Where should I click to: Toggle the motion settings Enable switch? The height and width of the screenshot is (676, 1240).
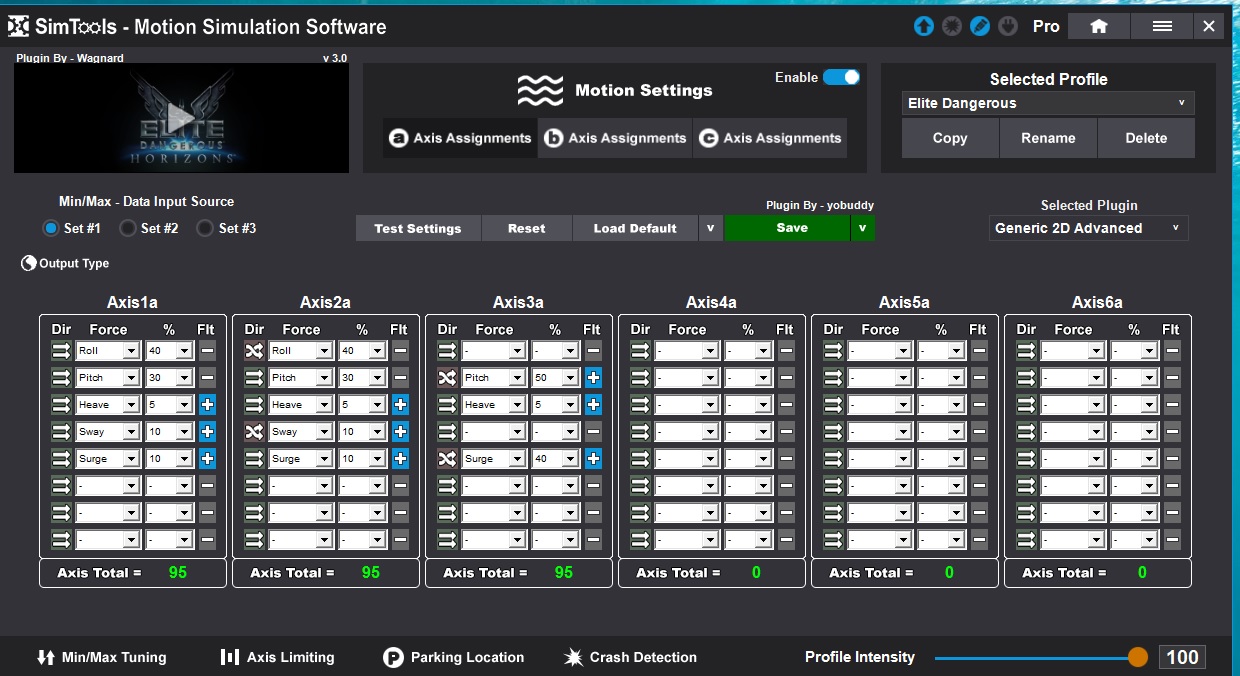click(x=841, y=77)
